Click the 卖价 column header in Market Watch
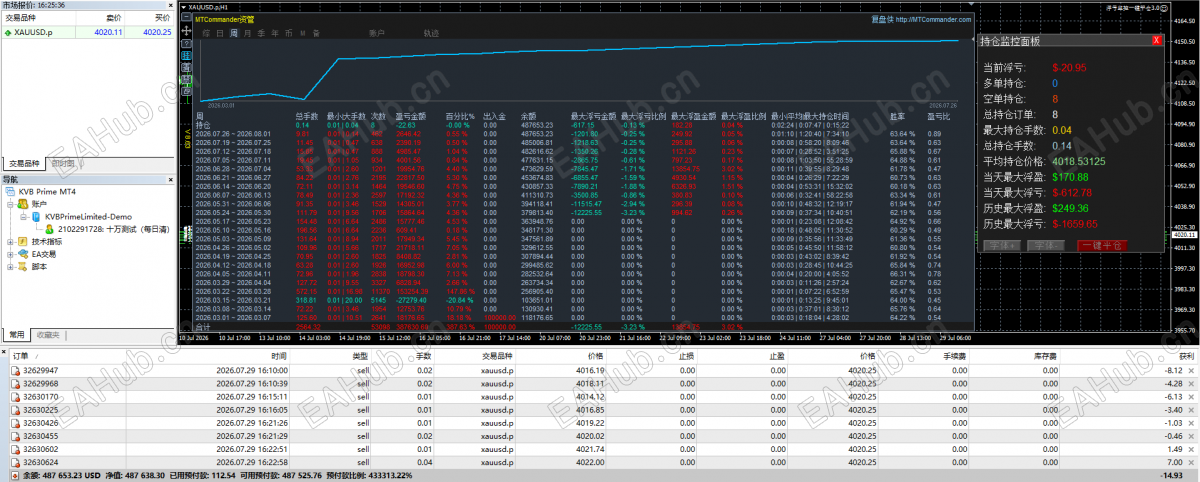 [115, 19]
